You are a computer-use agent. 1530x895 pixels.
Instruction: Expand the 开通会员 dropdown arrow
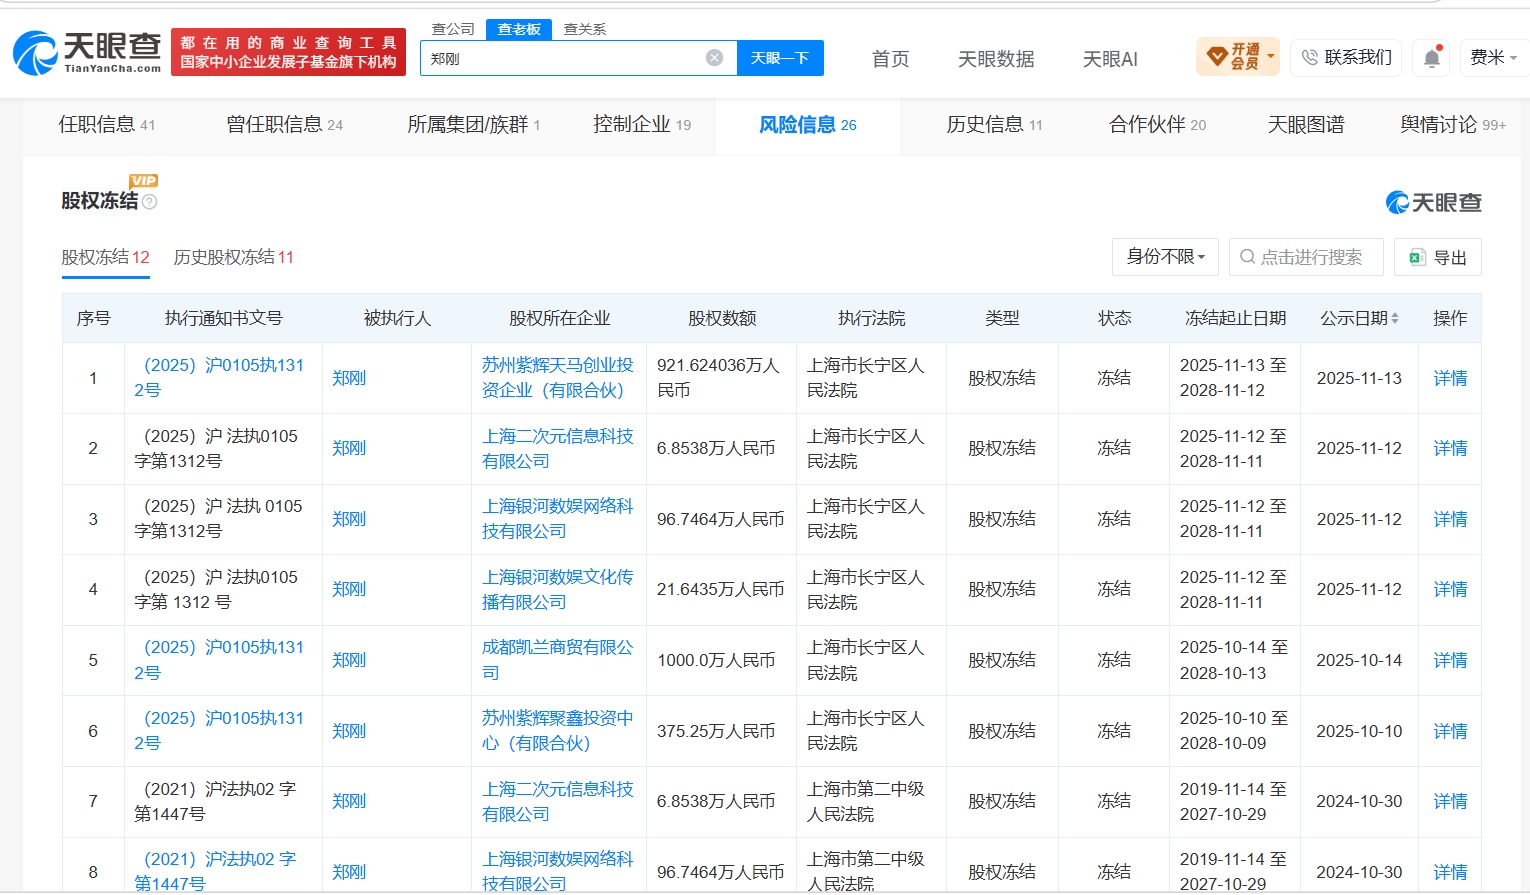[1270, 56]
